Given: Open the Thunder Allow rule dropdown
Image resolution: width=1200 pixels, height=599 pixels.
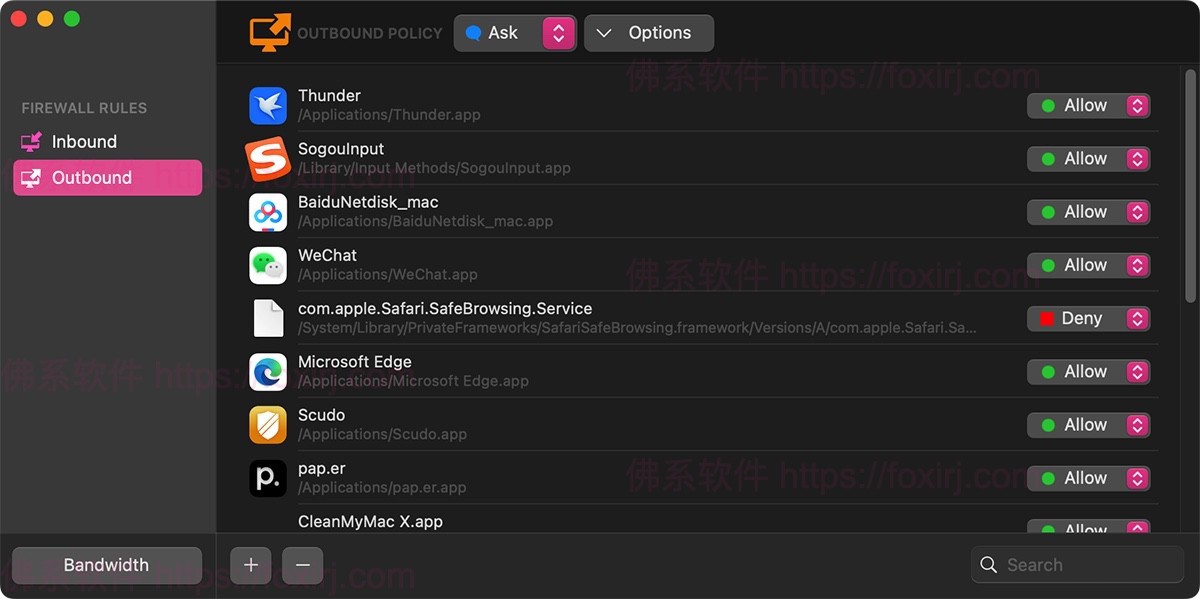Looking at the screenshot, I should [1088, 106].
